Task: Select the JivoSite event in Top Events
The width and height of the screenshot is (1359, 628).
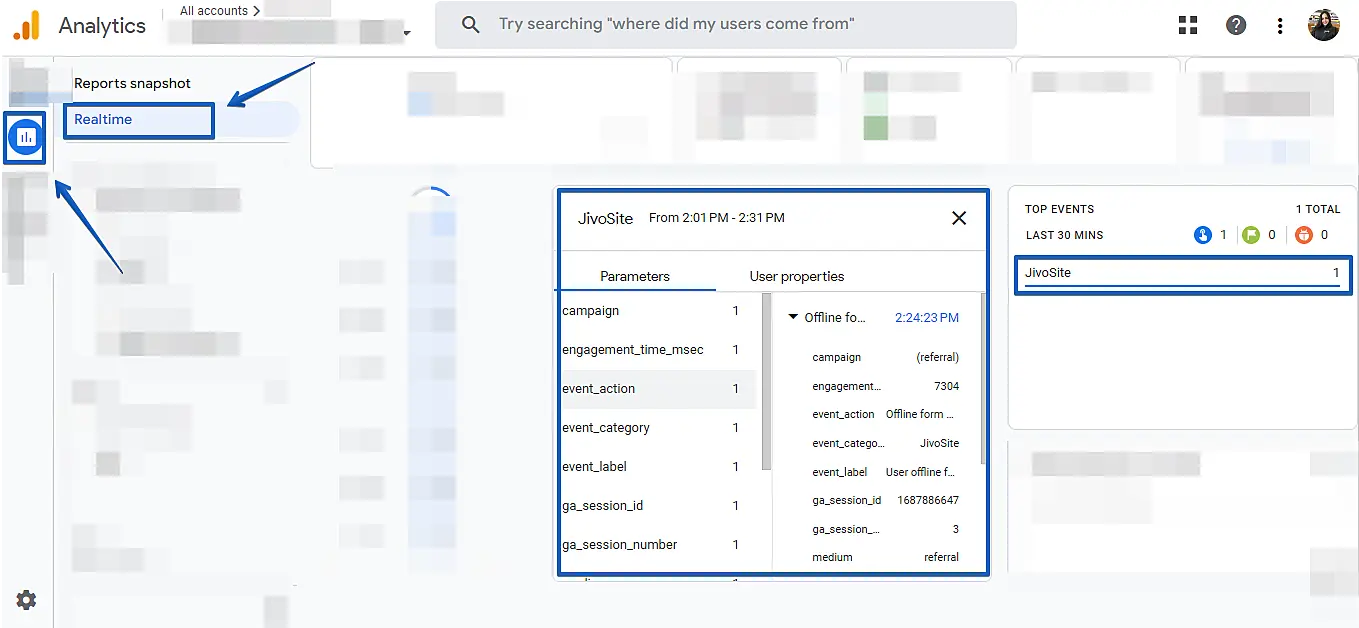Action: [1181, 273]
